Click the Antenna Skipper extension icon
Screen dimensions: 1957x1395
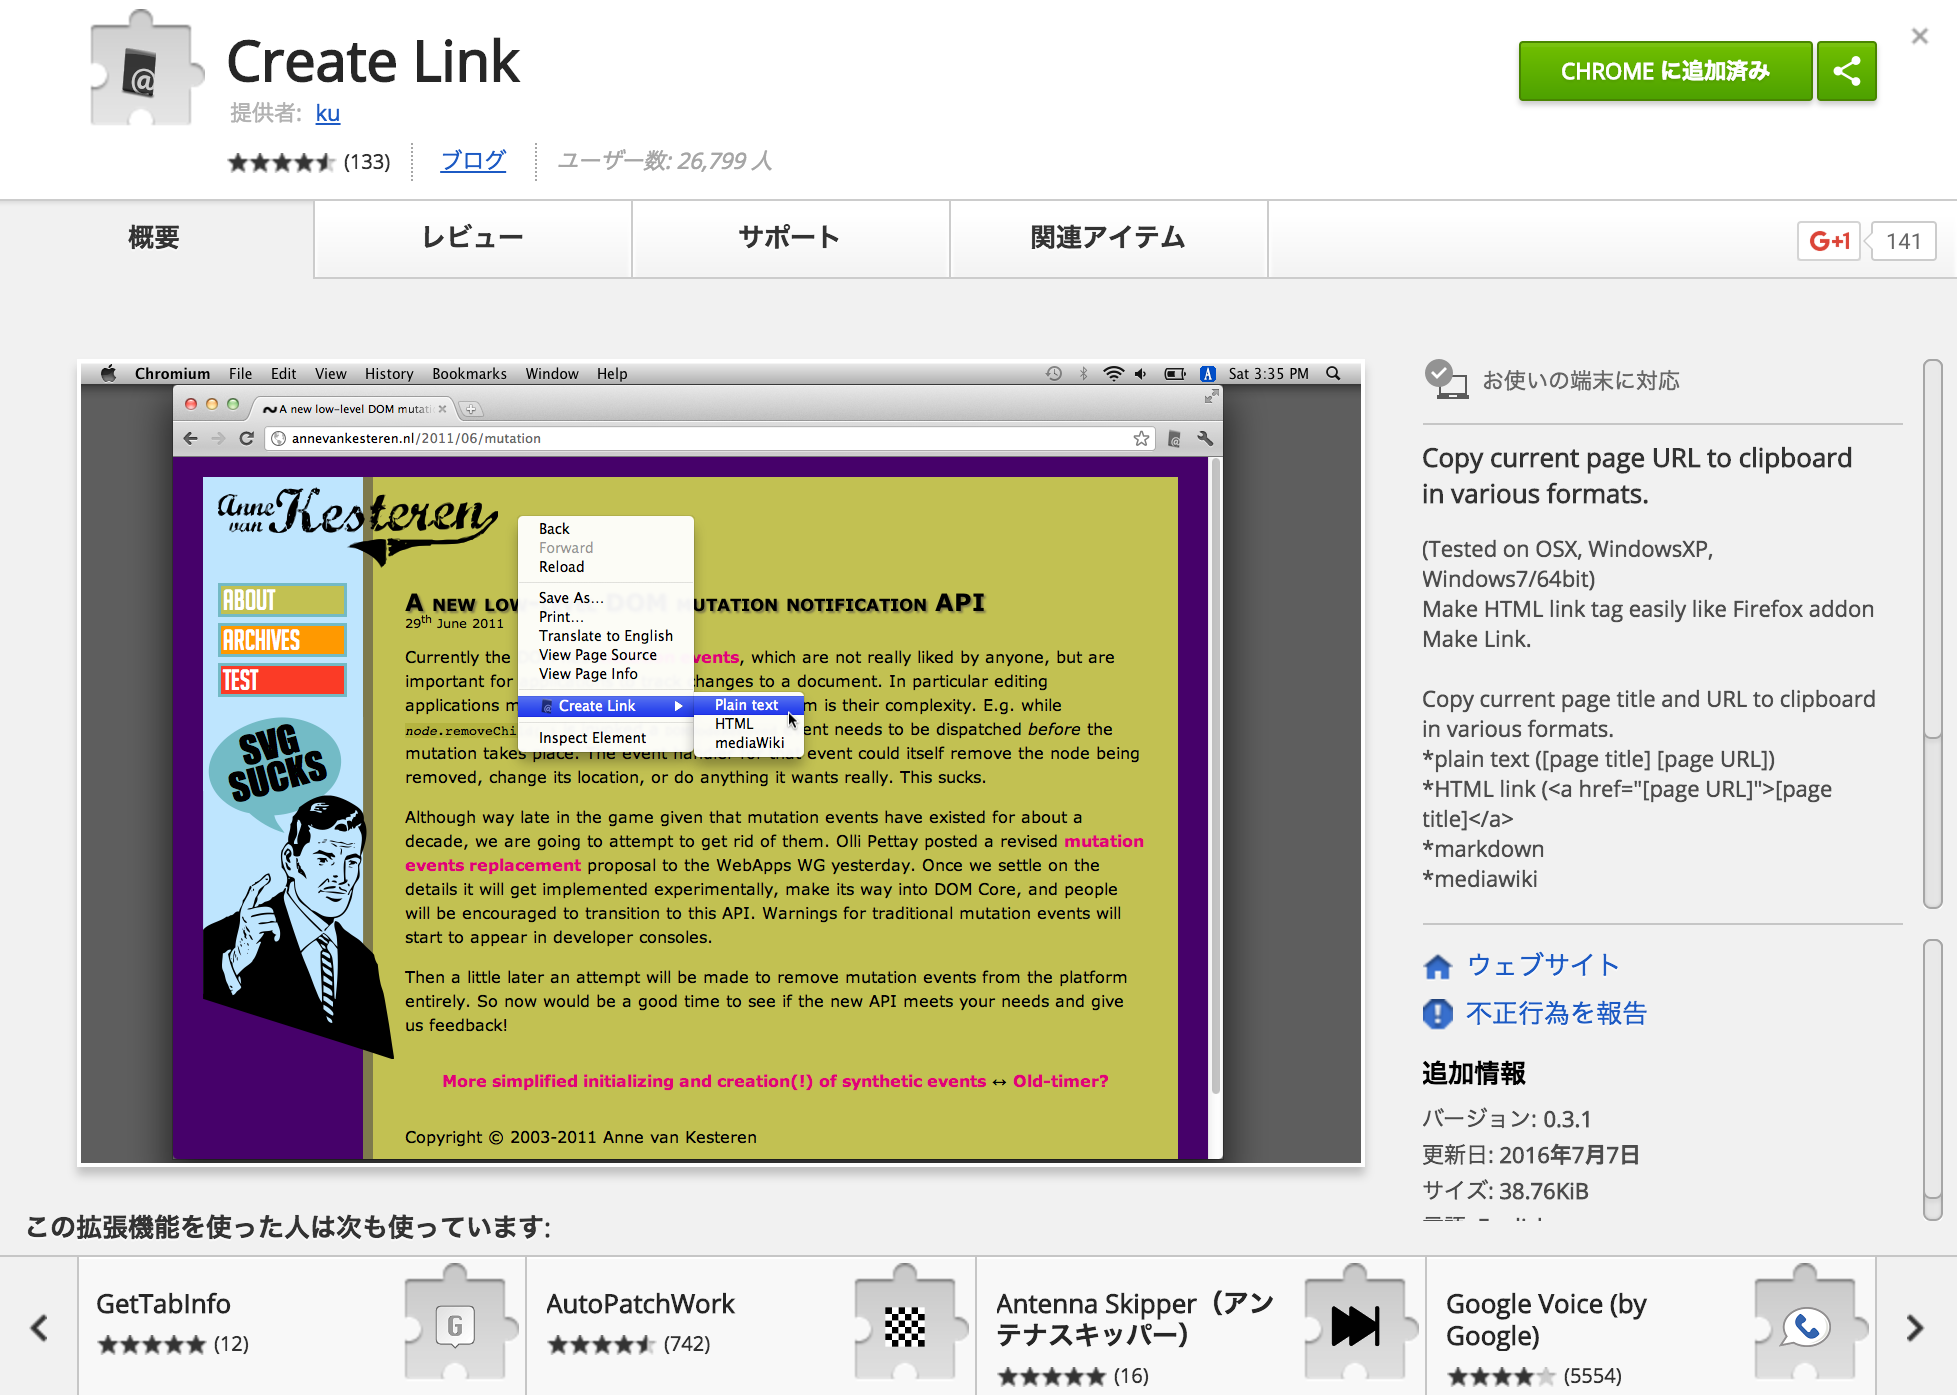click(1355, 1326)
